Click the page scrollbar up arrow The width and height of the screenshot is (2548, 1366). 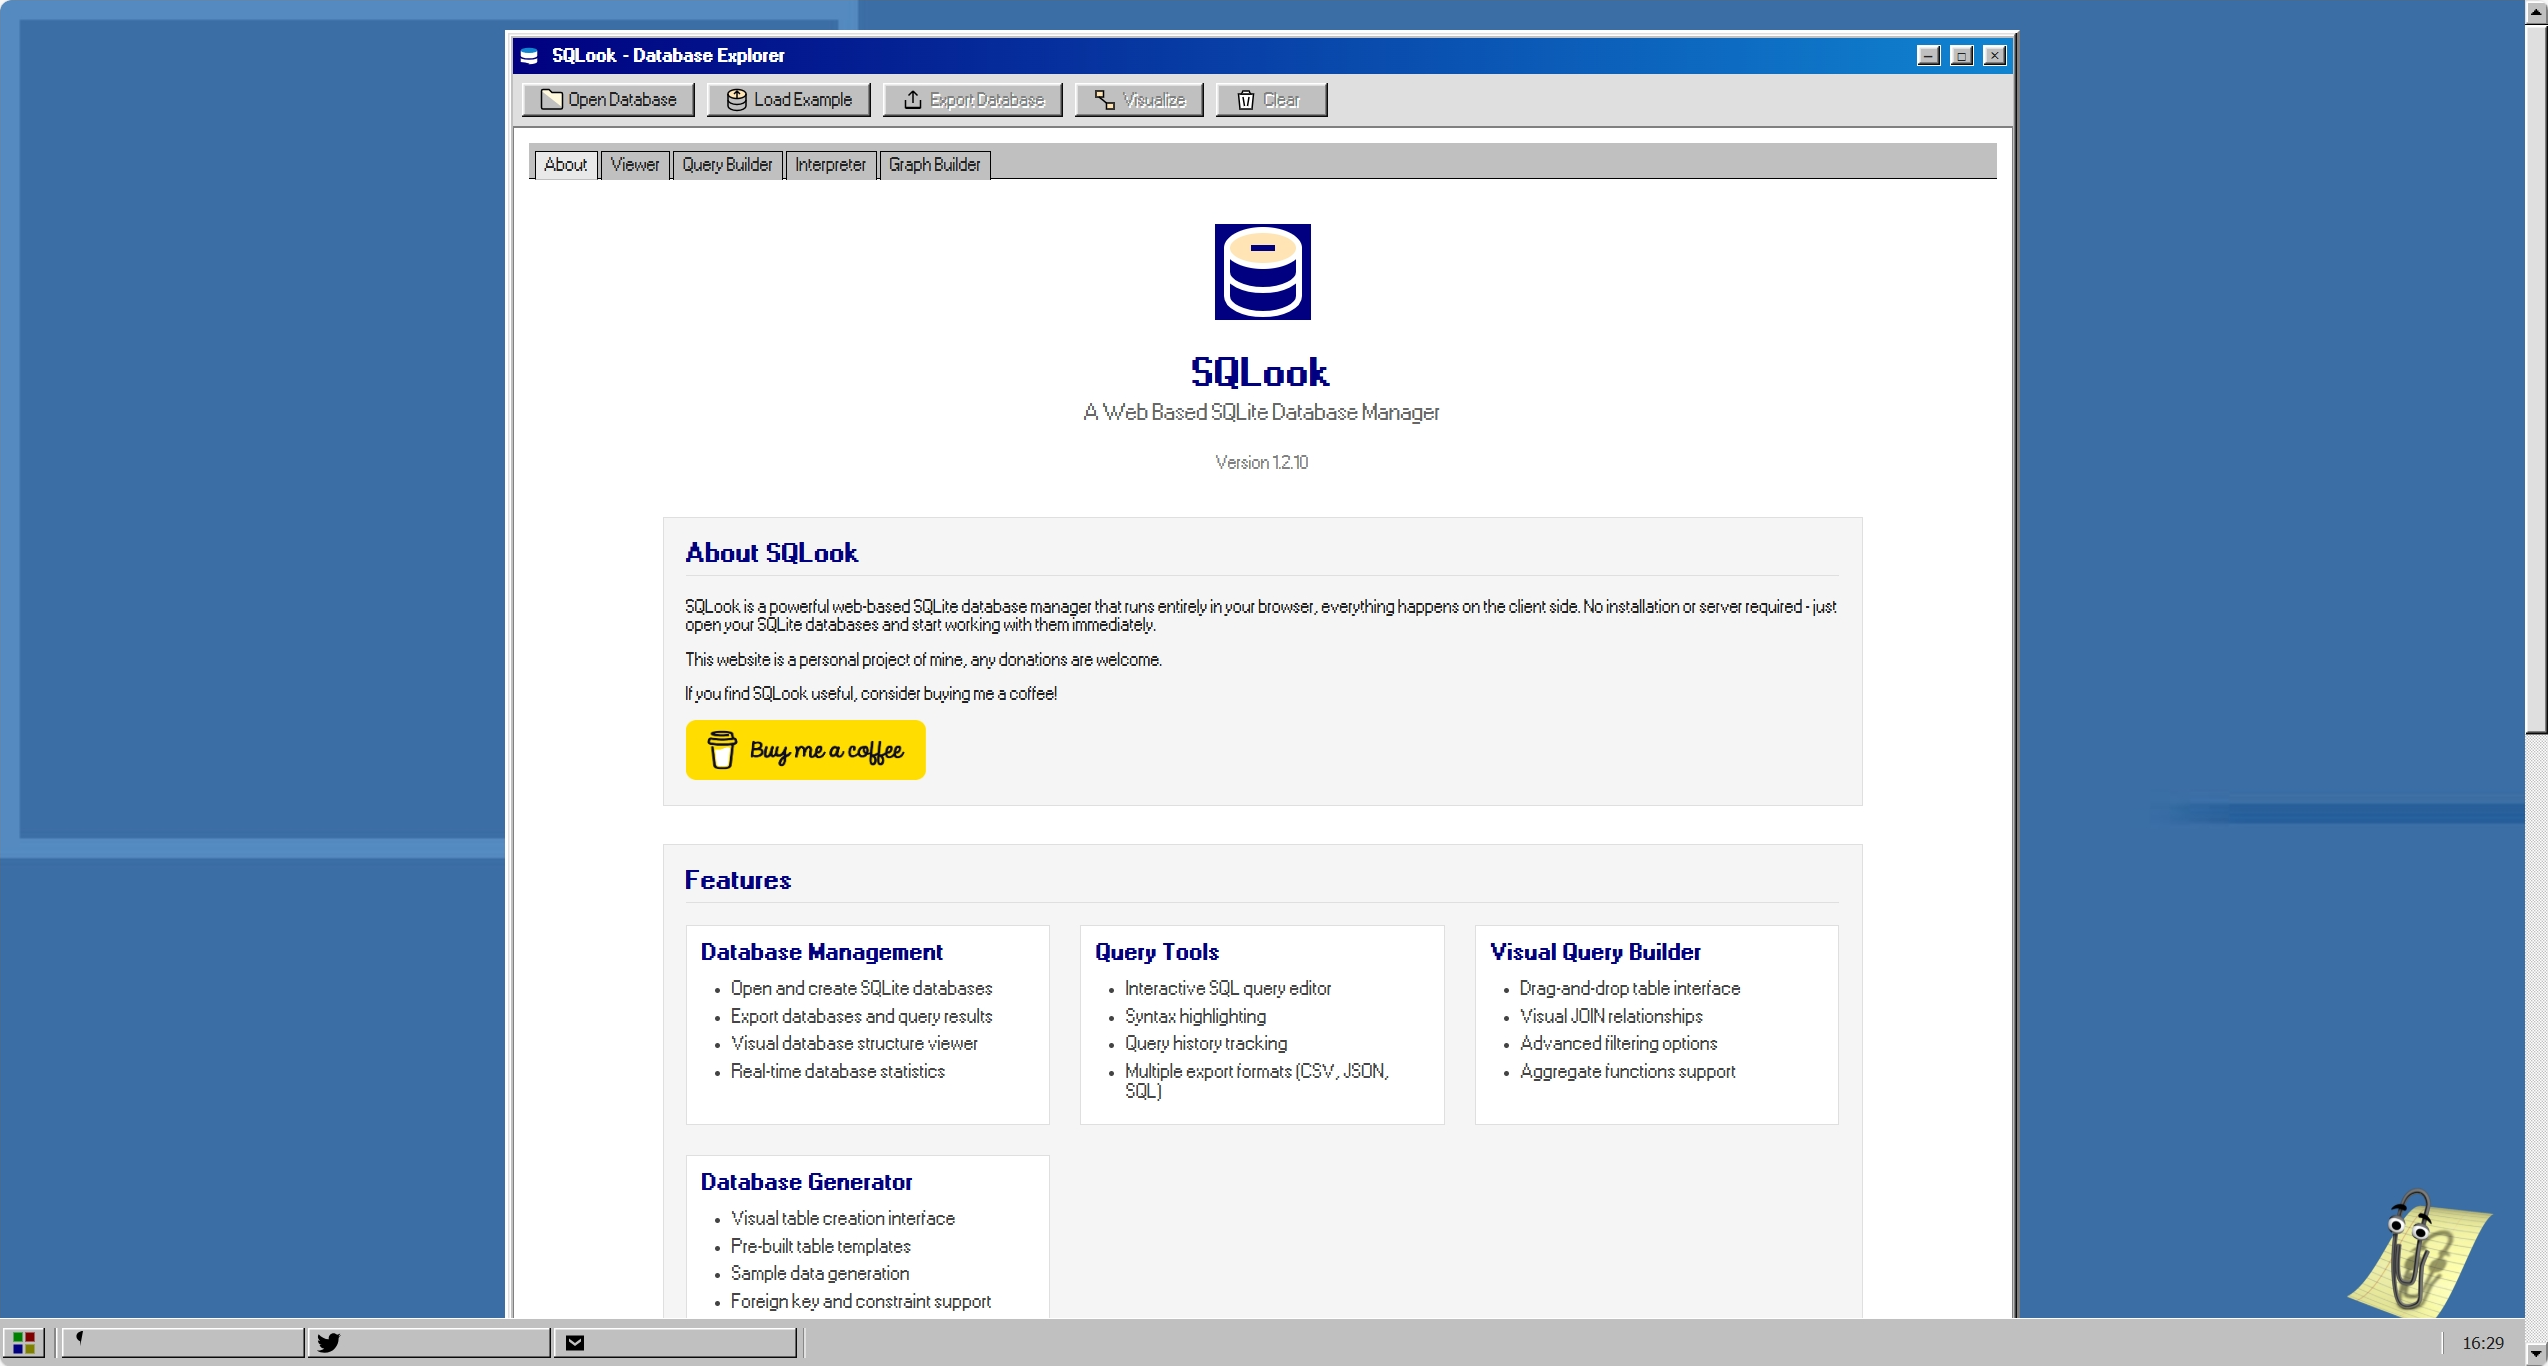(x=2536, y=11)
